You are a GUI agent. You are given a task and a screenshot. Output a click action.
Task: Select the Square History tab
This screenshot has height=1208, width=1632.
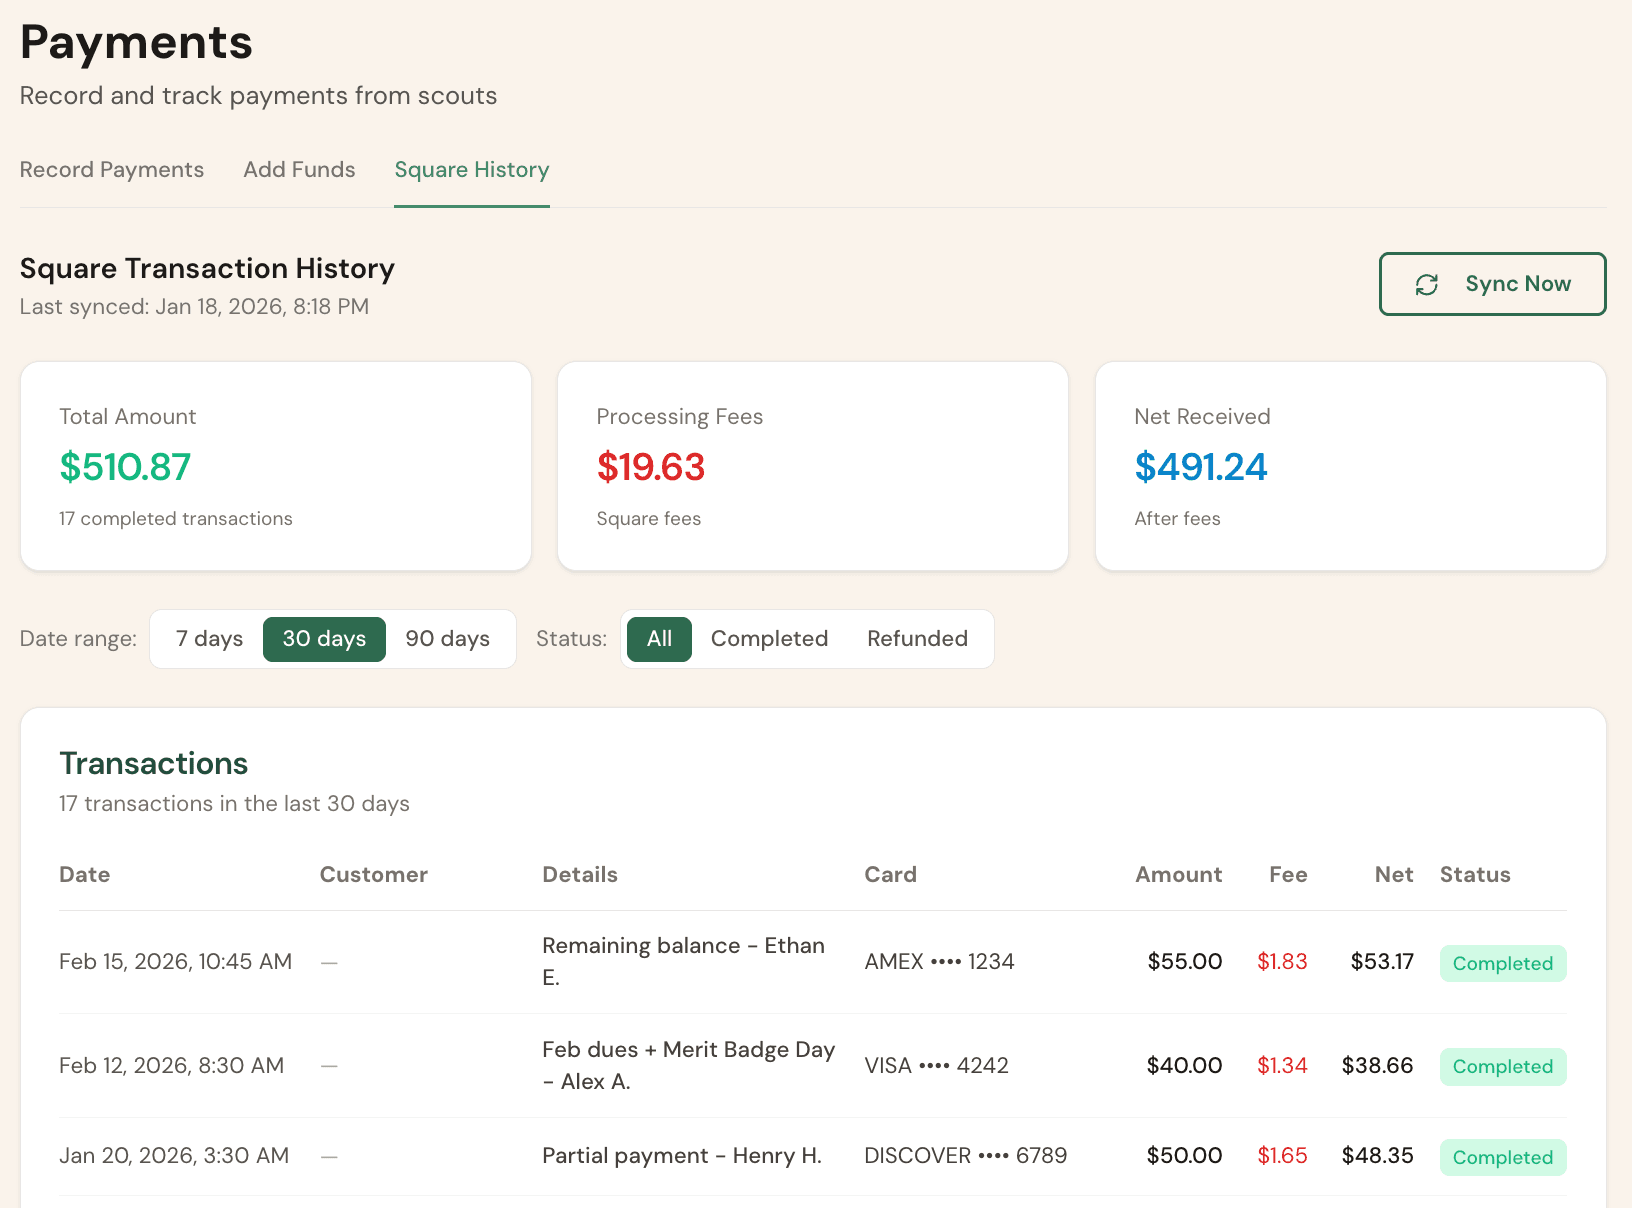click(x=471, y=170)
